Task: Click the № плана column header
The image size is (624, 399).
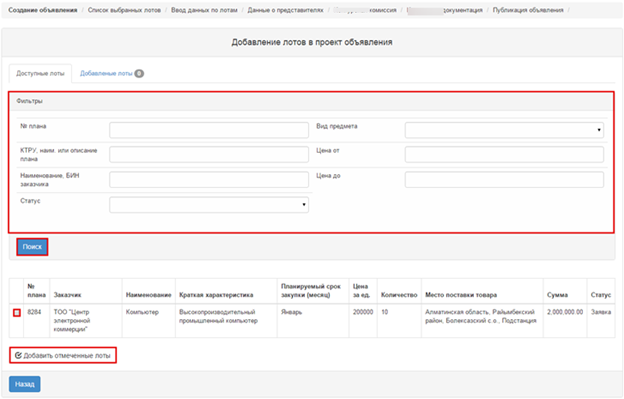Action: pyautogui.click(x=36, y=291)
